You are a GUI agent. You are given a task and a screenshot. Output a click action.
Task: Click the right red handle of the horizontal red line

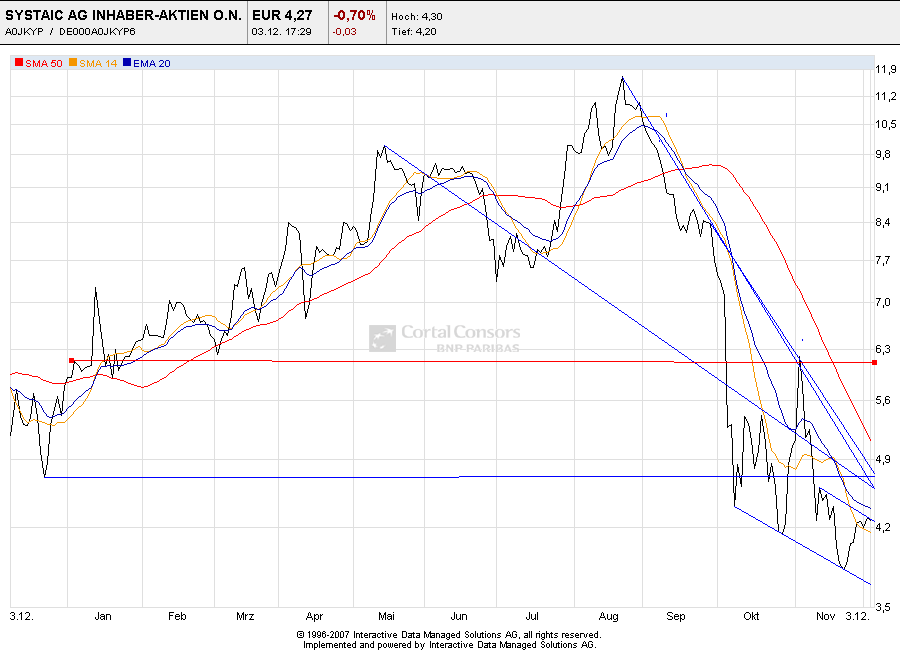click(874, 362)
